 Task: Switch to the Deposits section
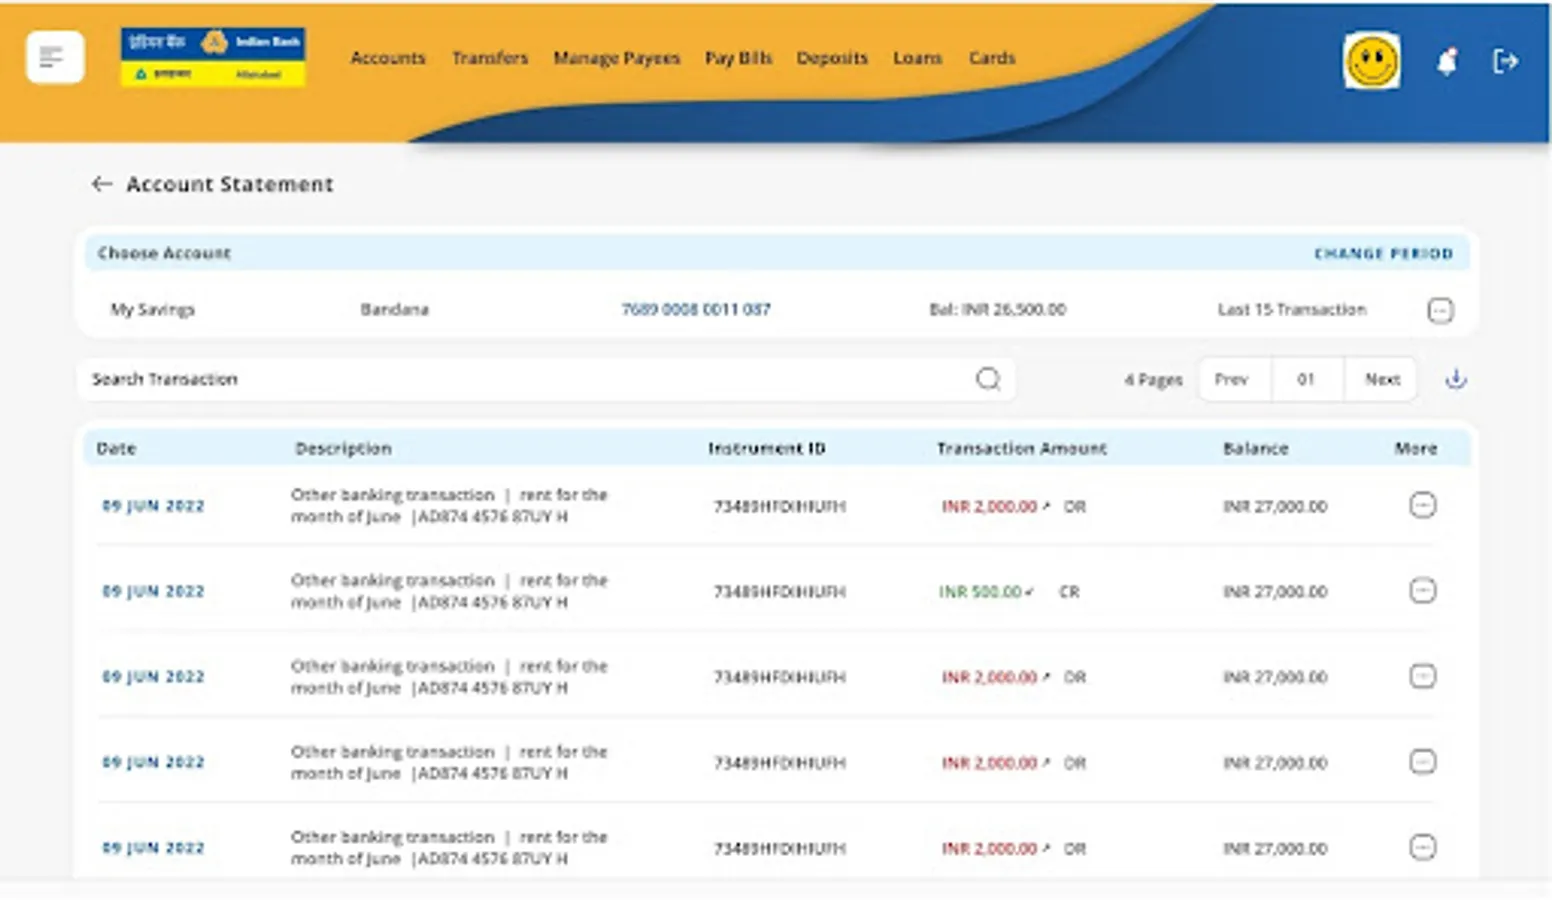pos(831,58)
